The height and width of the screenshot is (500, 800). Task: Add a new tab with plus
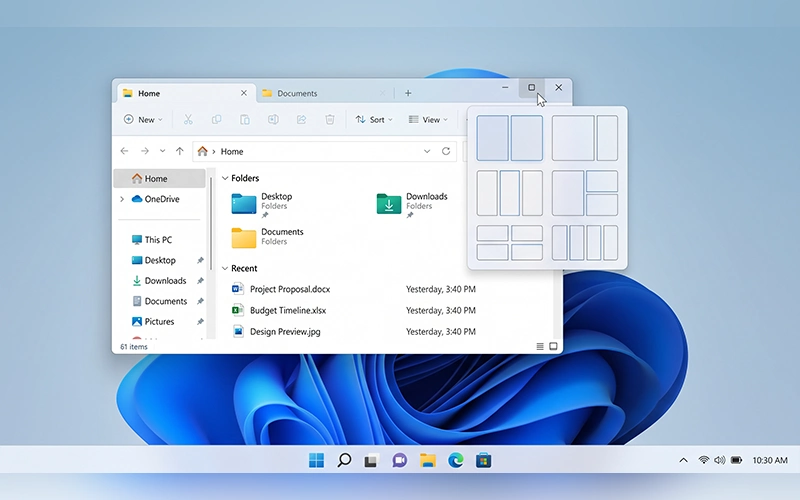(x=408, y=93)
